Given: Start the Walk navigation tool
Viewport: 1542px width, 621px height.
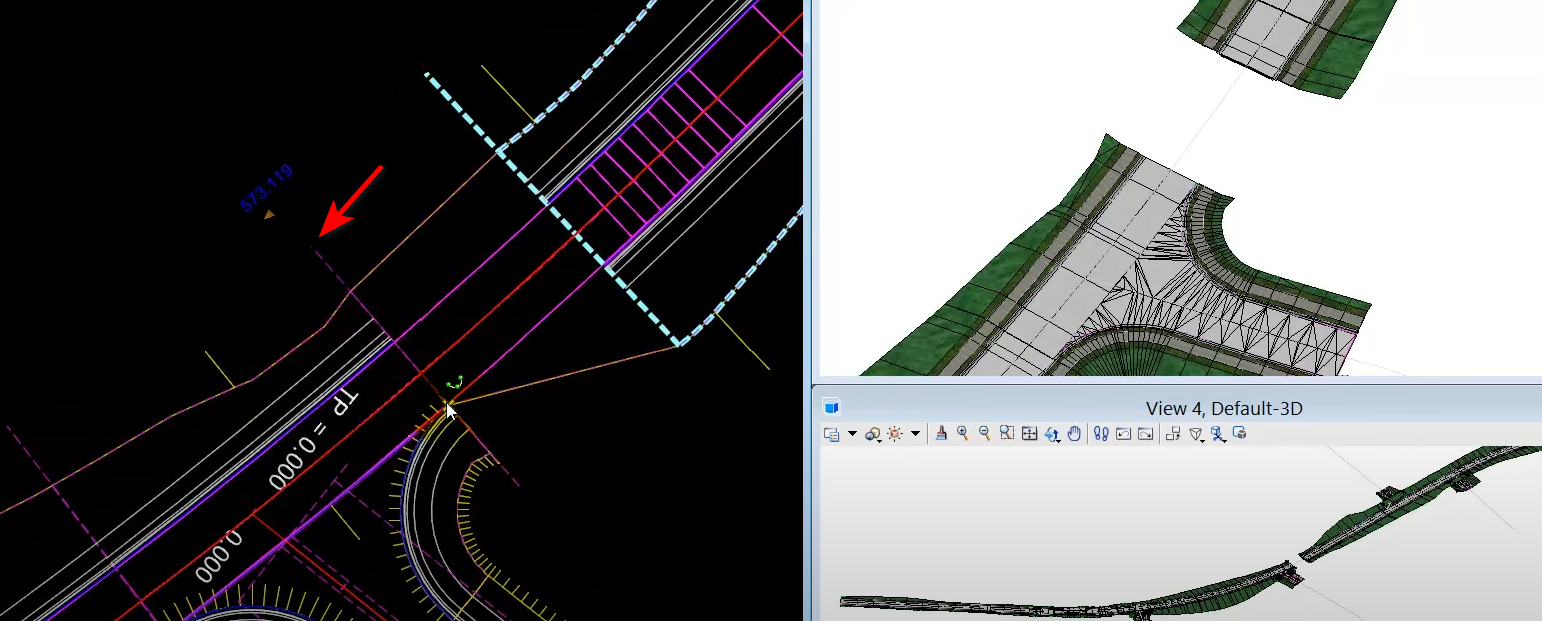Looking at the screenshot, I should pos(1101,434).
